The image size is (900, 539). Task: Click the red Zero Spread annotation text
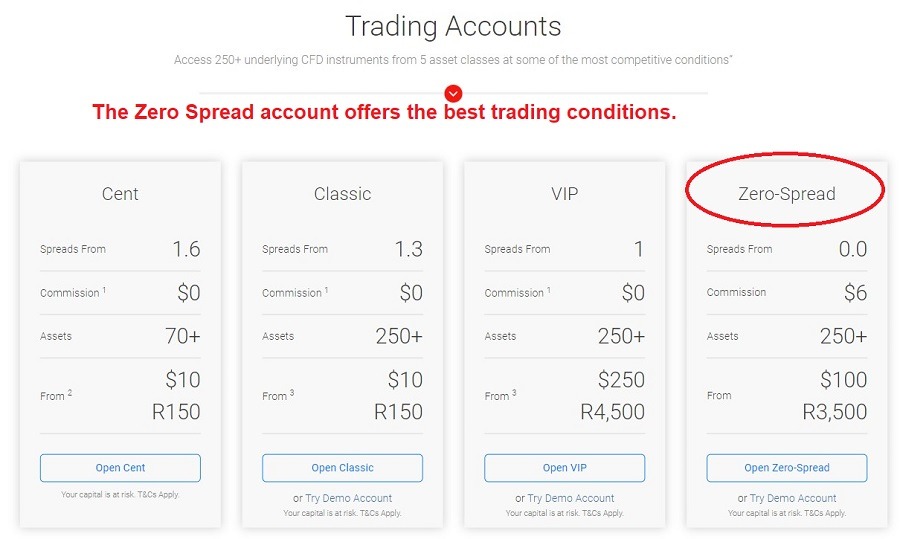[384, 113]
